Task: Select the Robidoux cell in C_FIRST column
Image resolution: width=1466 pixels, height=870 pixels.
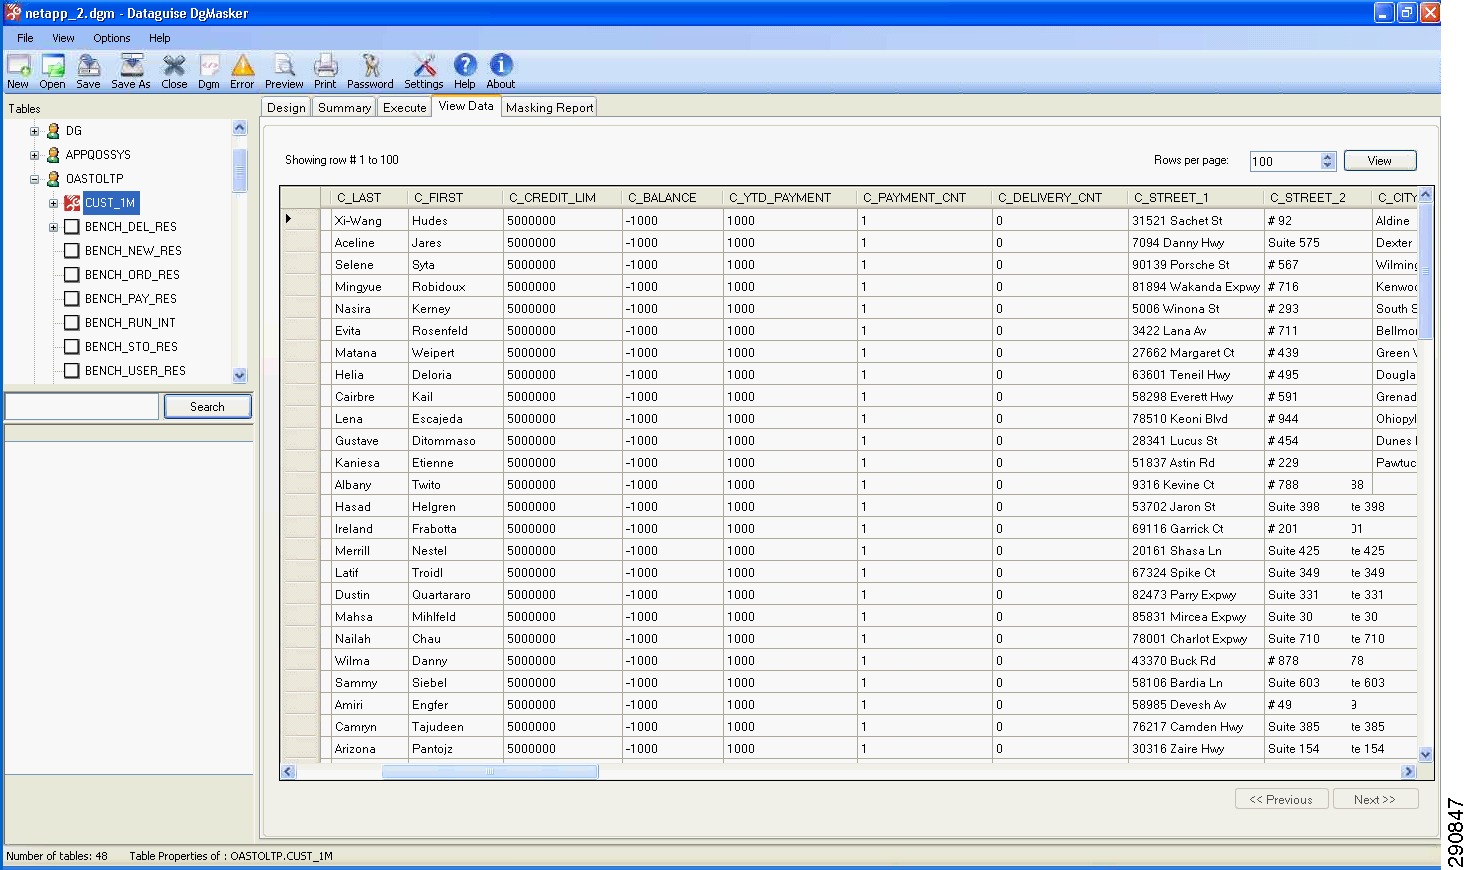Action: point(455,286)
